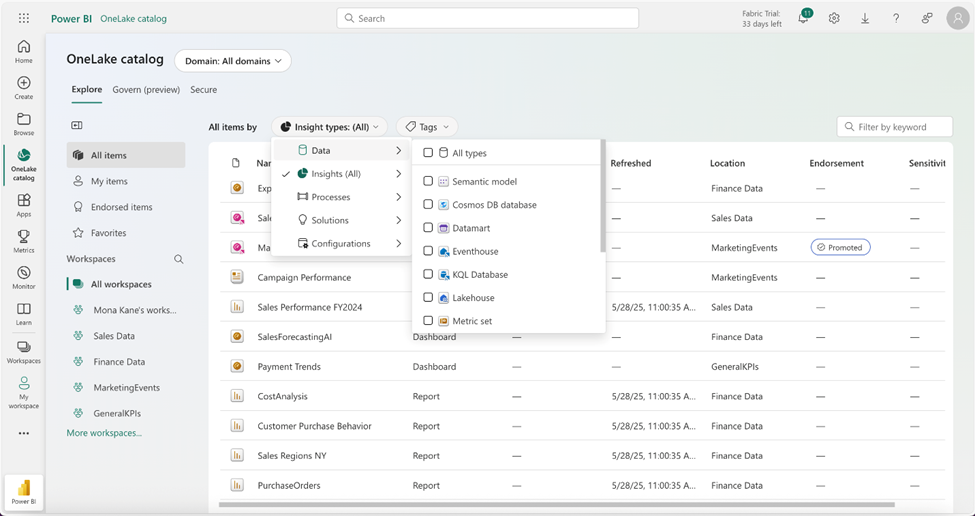Click the Create icon in sidebar
Viewport: 975px width, 516px height.
(24, 88)
